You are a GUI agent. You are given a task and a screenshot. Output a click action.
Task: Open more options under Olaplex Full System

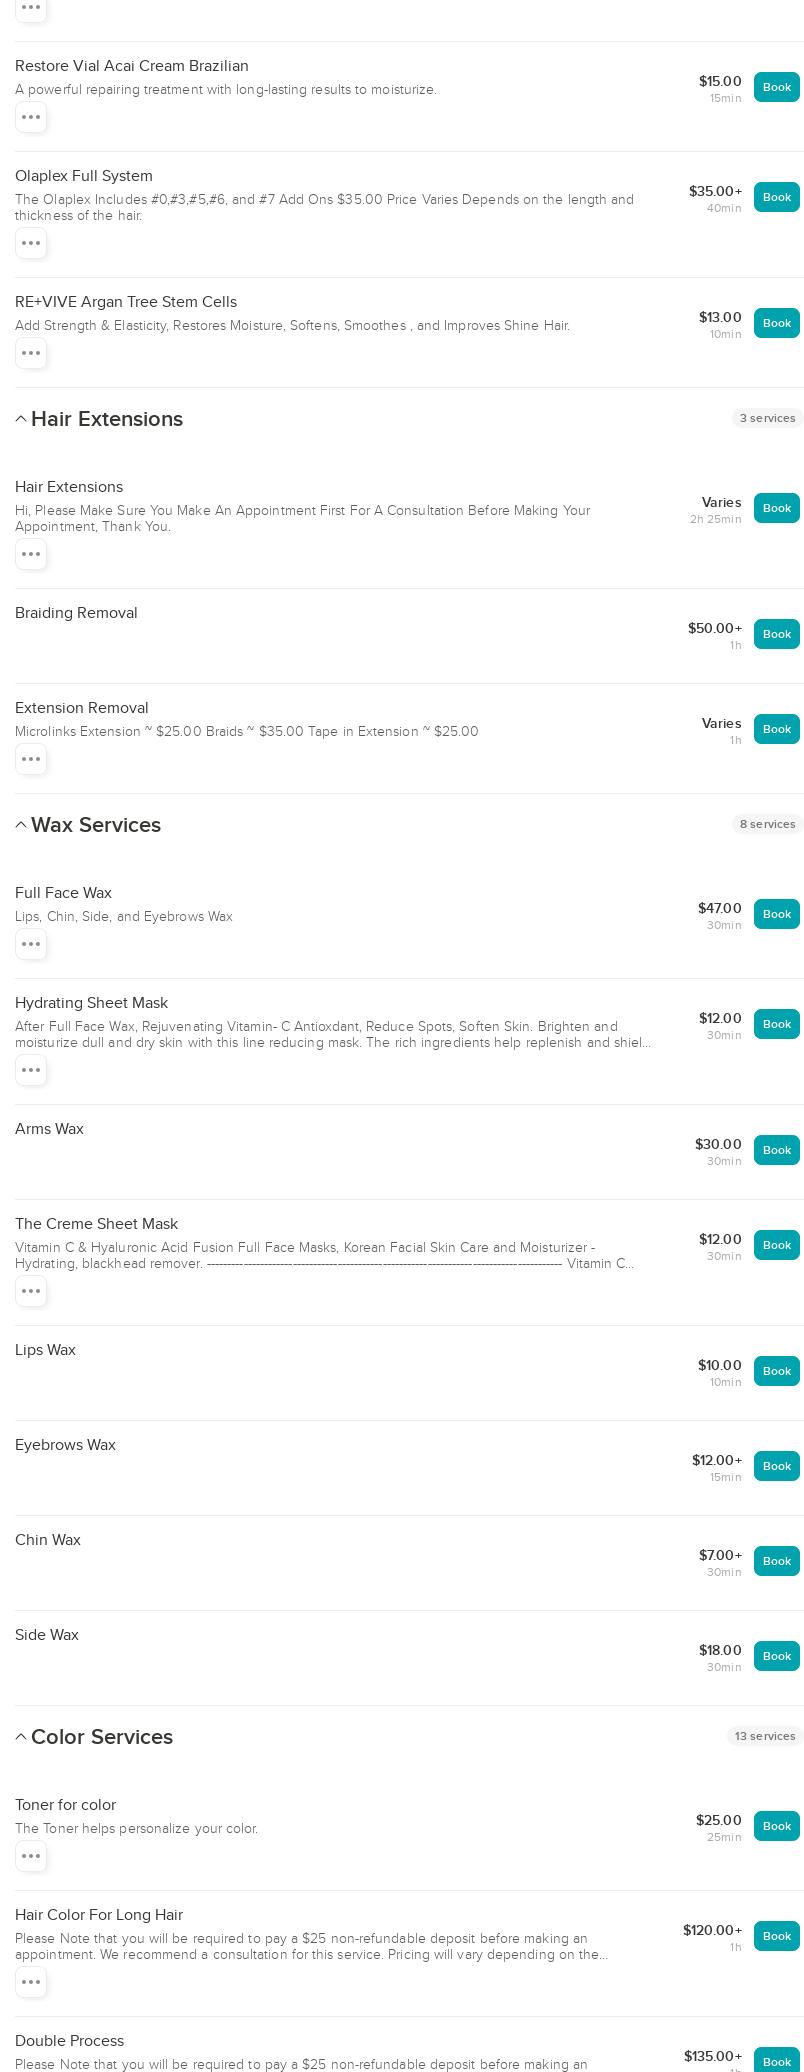point(31,243)
